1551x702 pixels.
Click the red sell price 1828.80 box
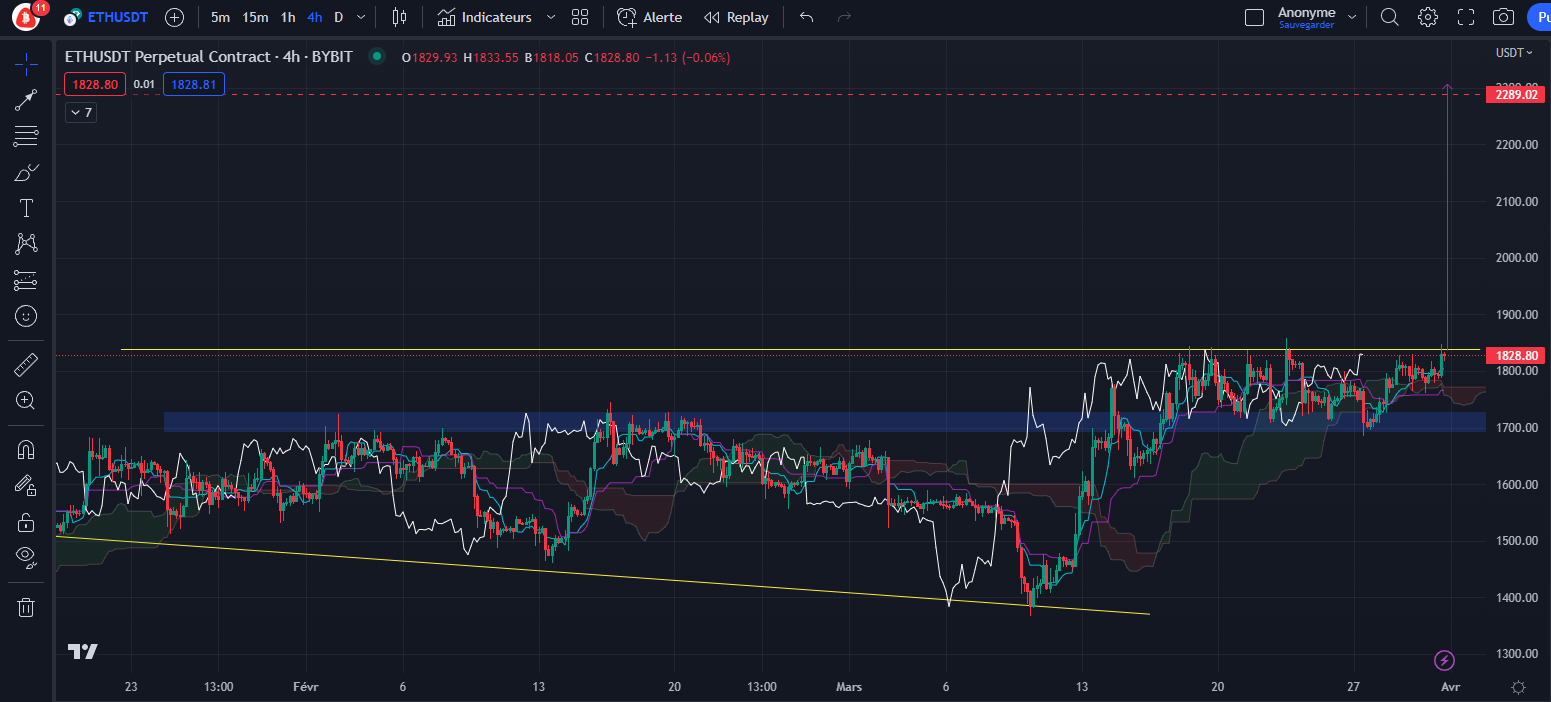pyautogui.click(x=95, y=85)
